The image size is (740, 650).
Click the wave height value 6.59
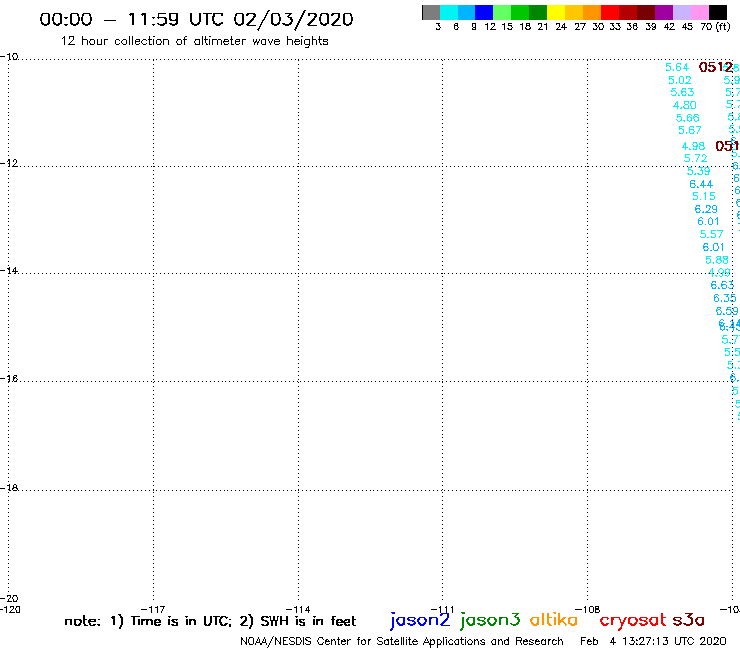tap(727, 311)
